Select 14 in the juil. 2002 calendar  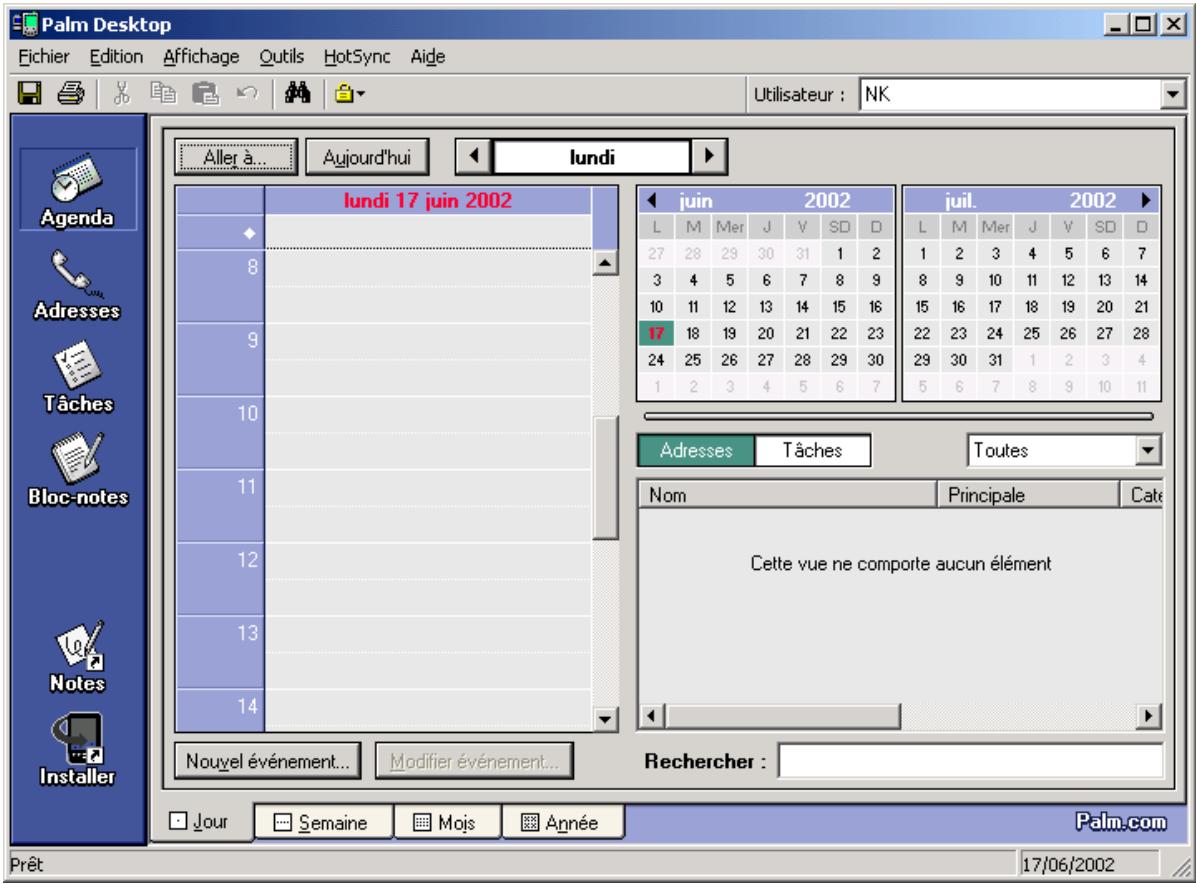(x=1141, y=280)
